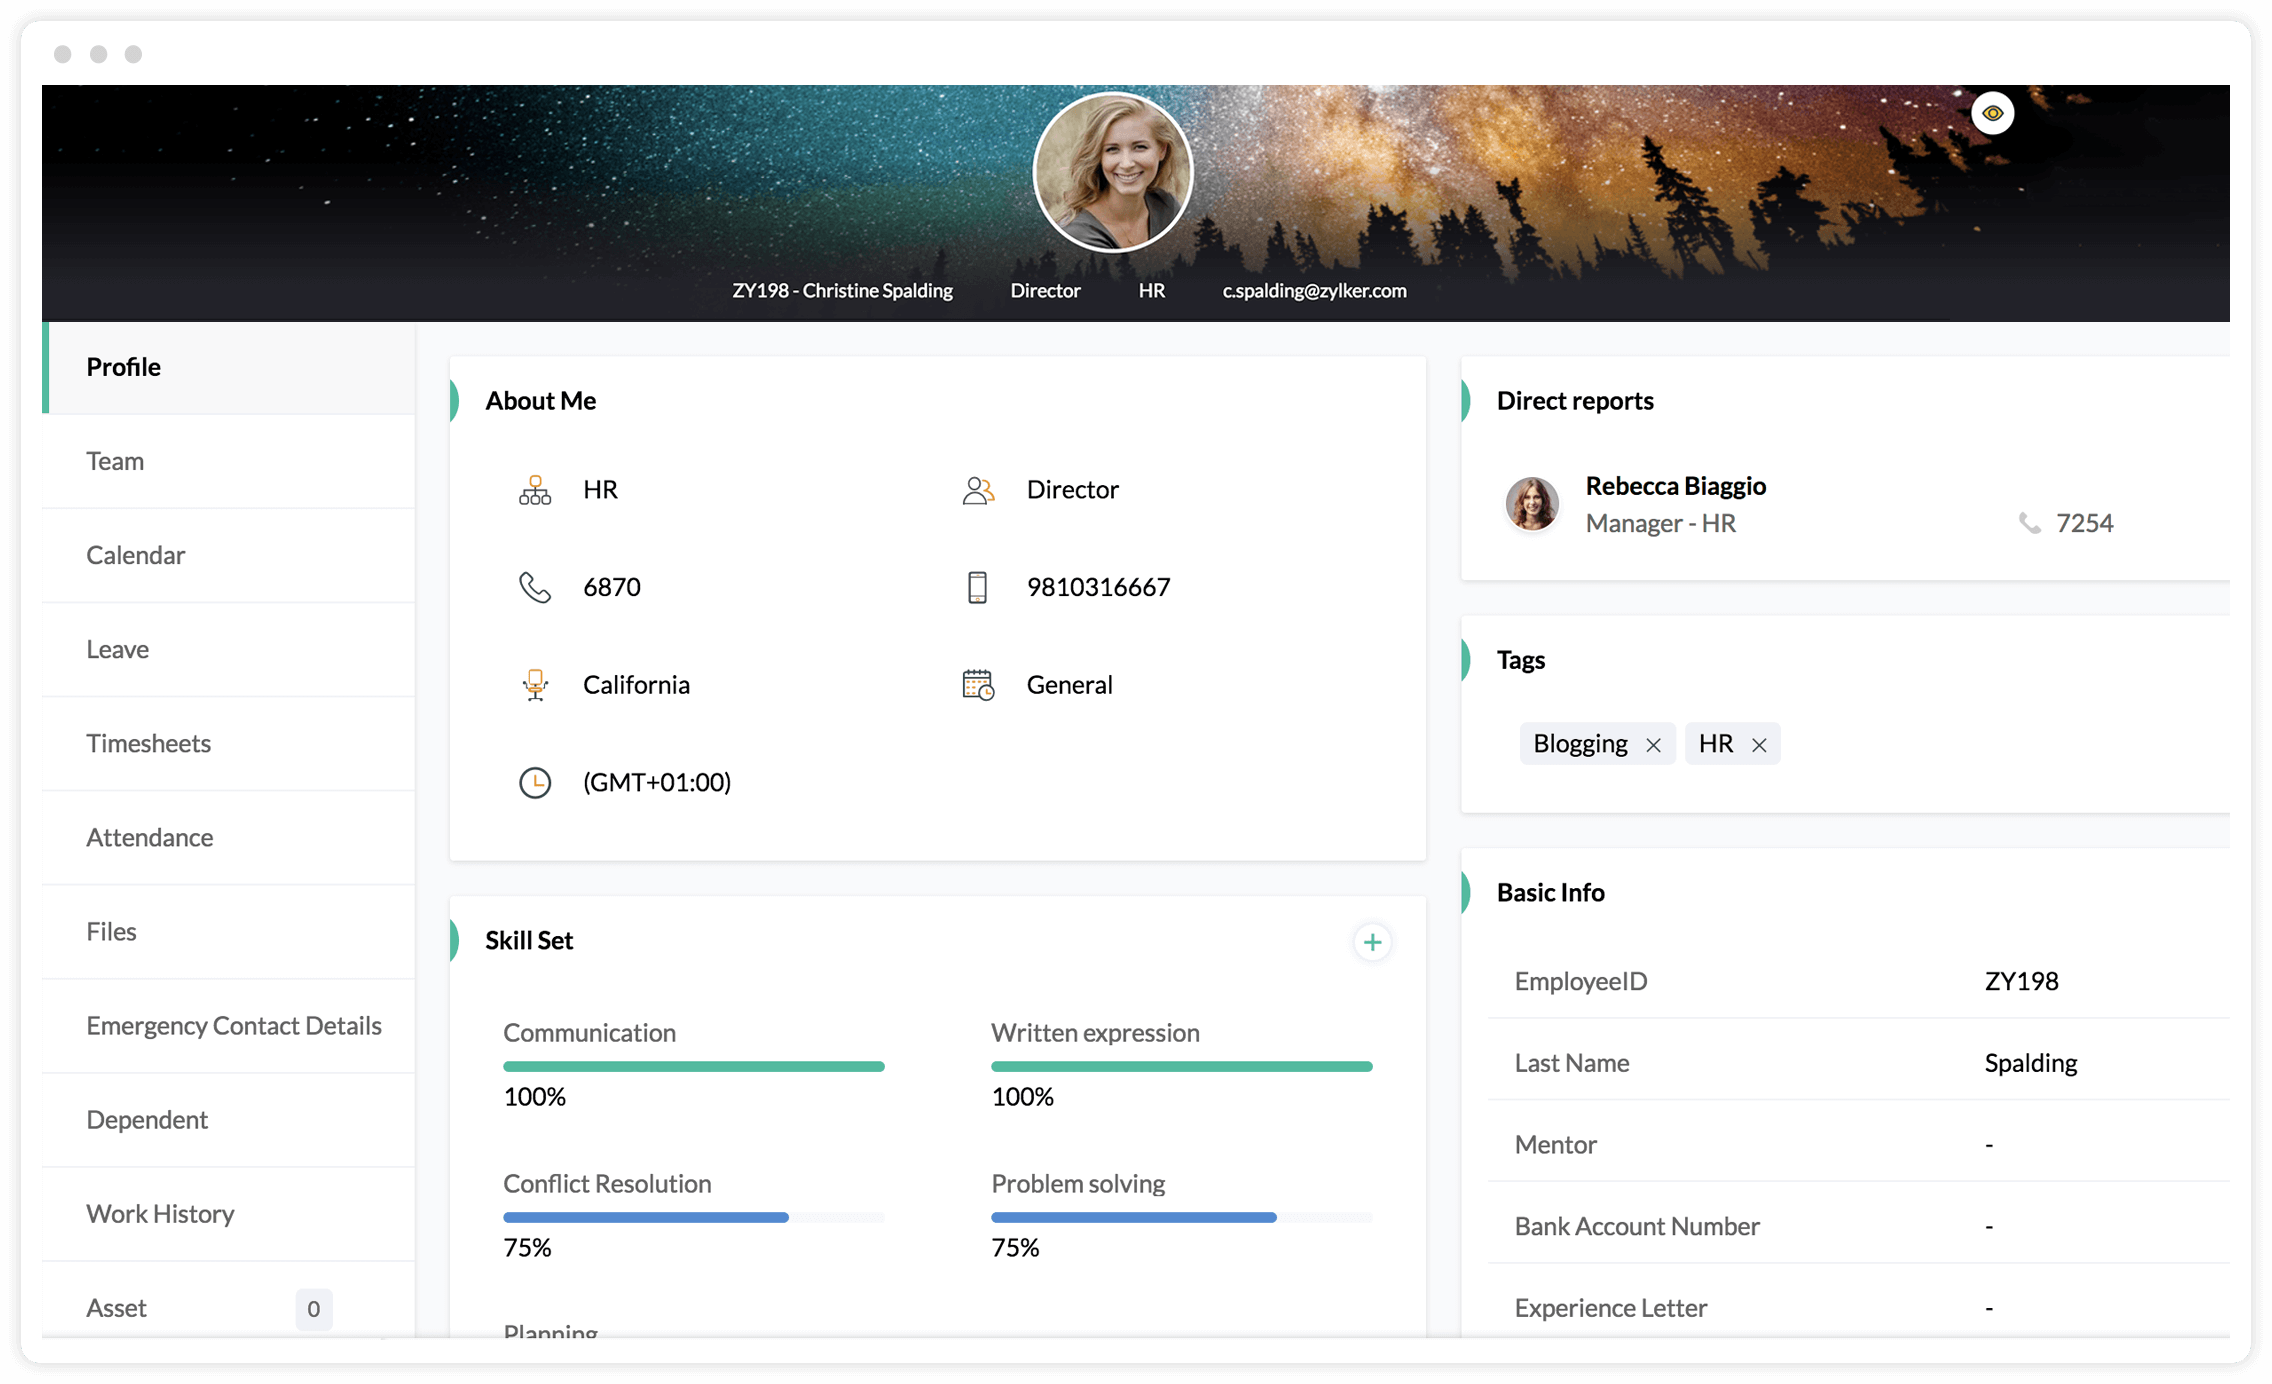Click the California location icon

point(536,683)
